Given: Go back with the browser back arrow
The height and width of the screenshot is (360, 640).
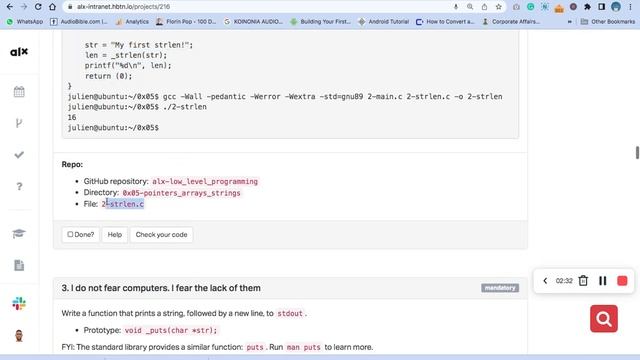Looking at the screenshot, I should point(9,7).
